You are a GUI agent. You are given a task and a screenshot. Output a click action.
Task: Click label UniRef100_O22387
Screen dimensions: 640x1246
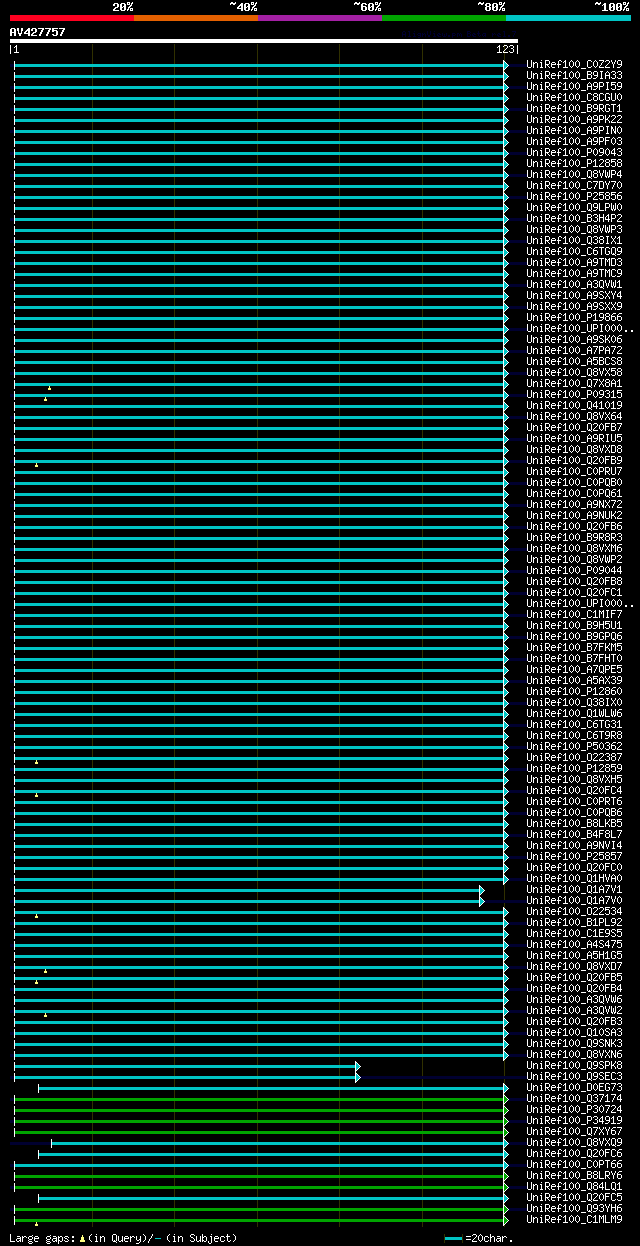[574, 757]
